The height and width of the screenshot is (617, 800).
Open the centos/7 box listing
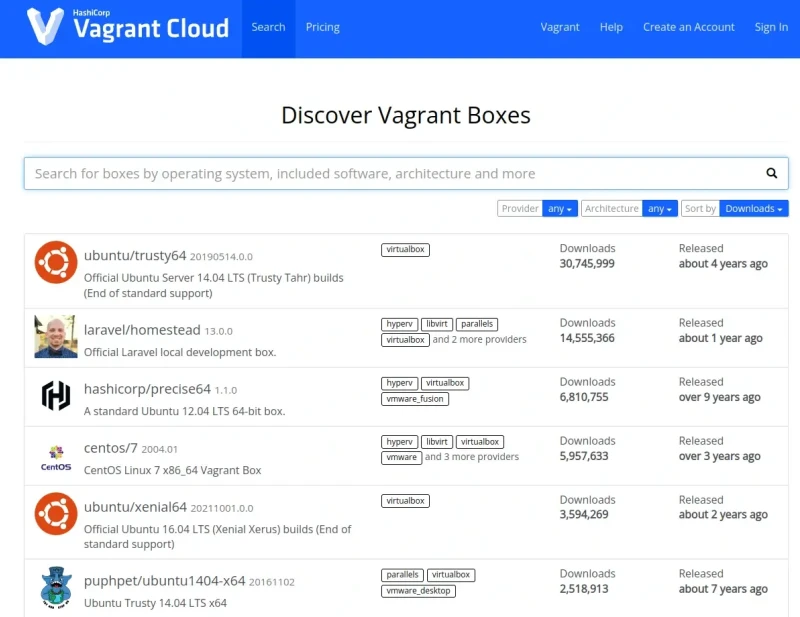click(110, 448)
